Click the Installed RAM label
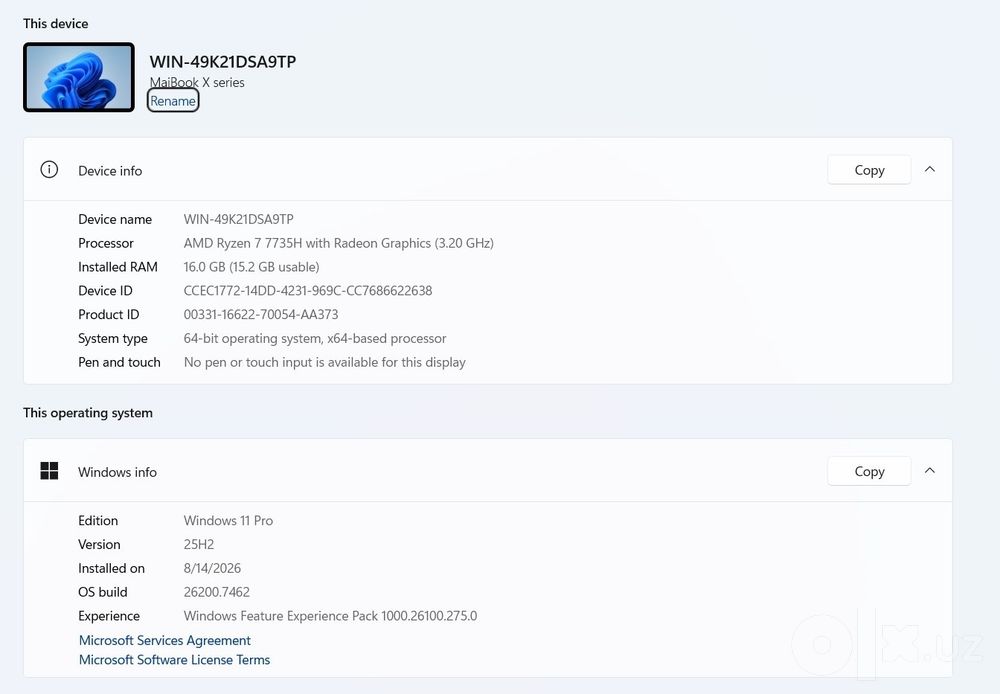1000x694 pixels. click(x=118, y=267)
